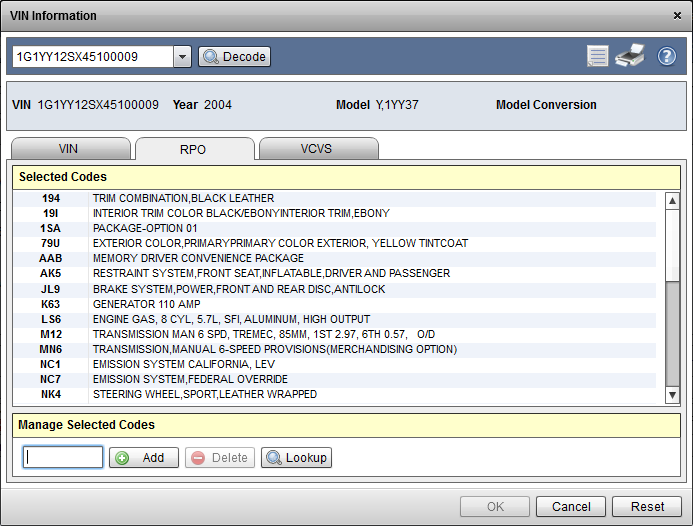Select code row 194 TRIM COMBINATION
This screenshot has width=693, height=526.
pyautogui.click(x=335, y=198)
